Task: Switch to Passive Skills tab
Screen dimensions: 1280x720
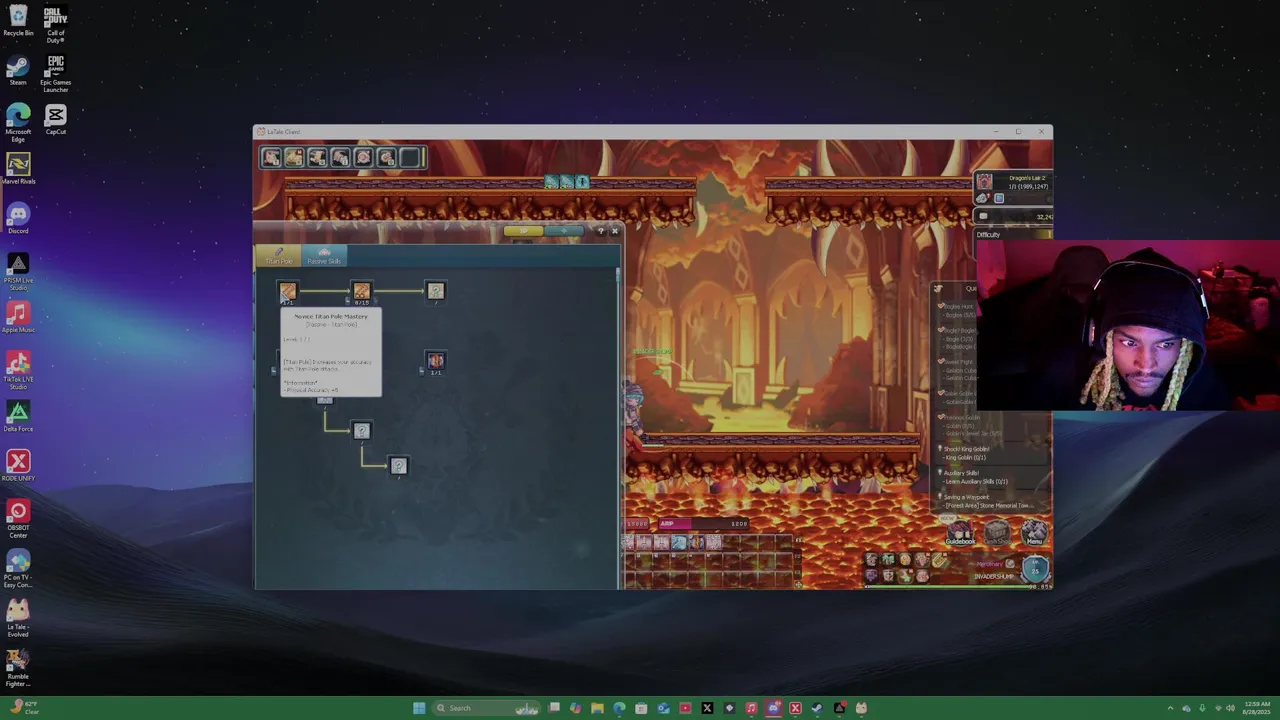Action: [x=324, y=257]
